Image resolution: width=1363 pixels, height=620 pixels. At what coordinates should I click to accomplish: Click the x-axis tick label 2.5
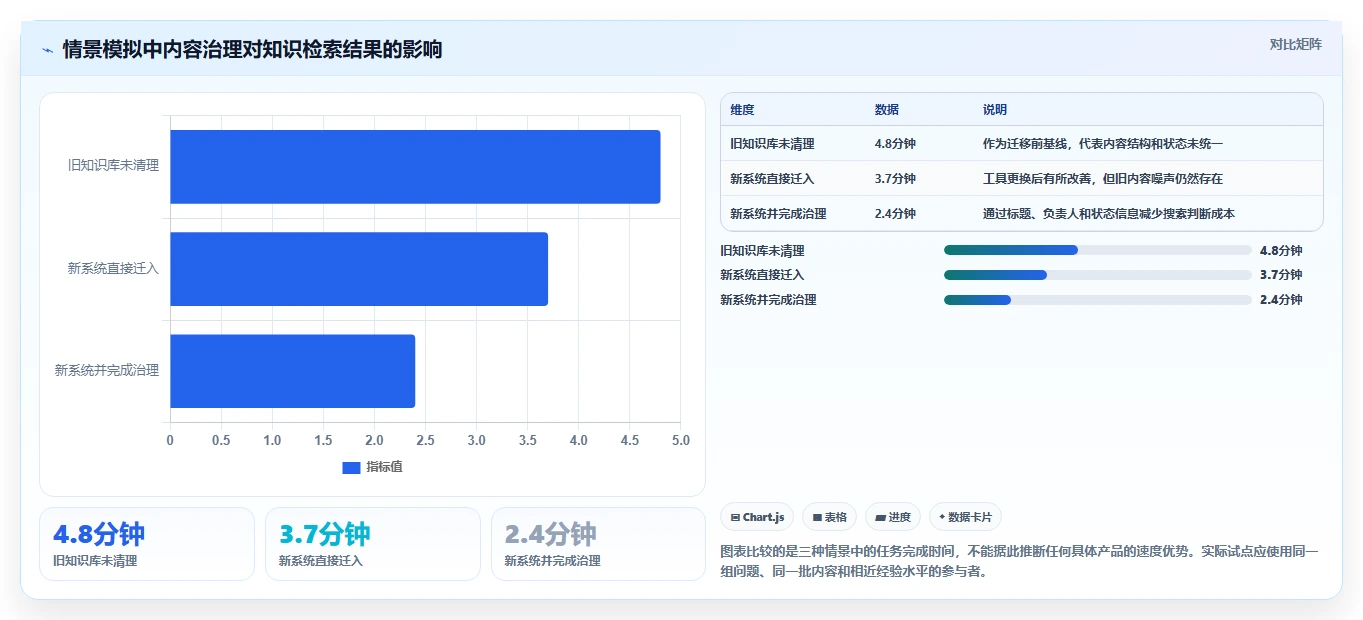425,440
